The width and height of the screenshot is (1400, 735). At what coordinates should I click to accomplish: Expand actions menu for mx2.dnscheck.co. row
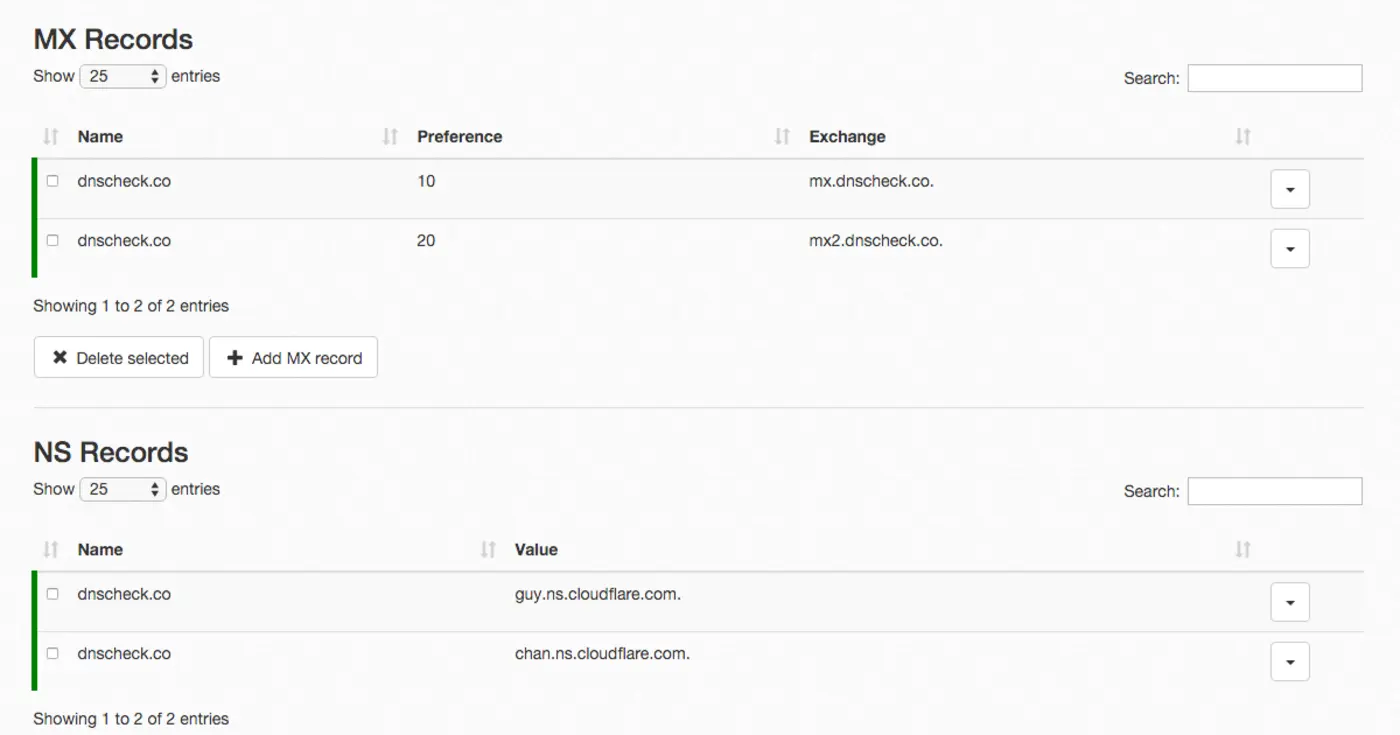point(1289,249)
